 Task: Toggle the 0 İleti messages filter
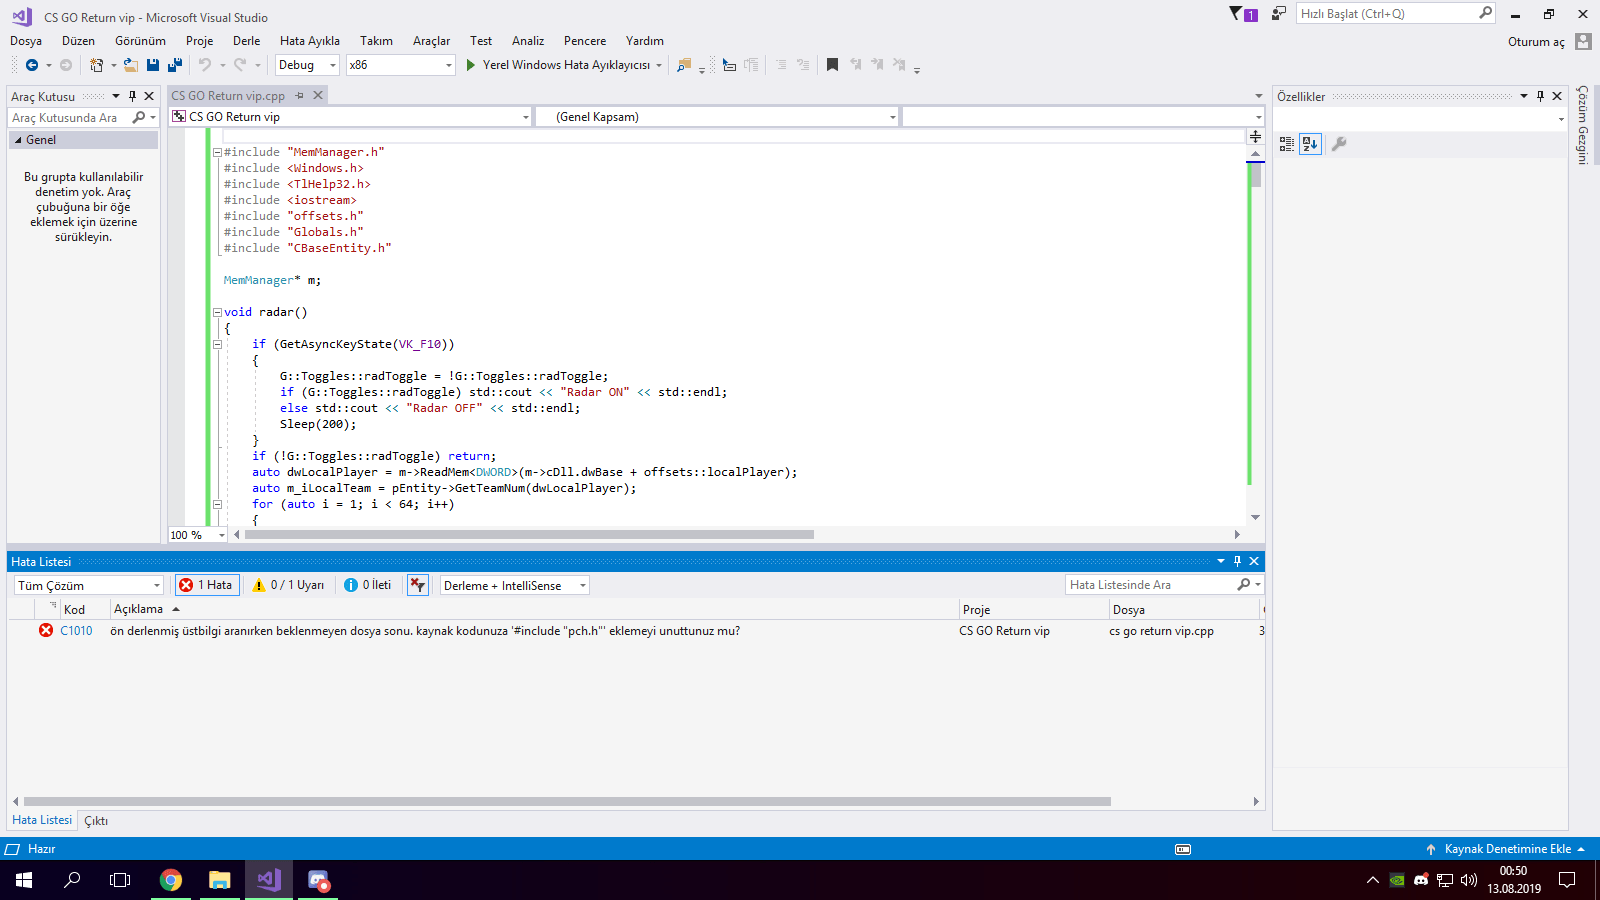coord(368,585)
